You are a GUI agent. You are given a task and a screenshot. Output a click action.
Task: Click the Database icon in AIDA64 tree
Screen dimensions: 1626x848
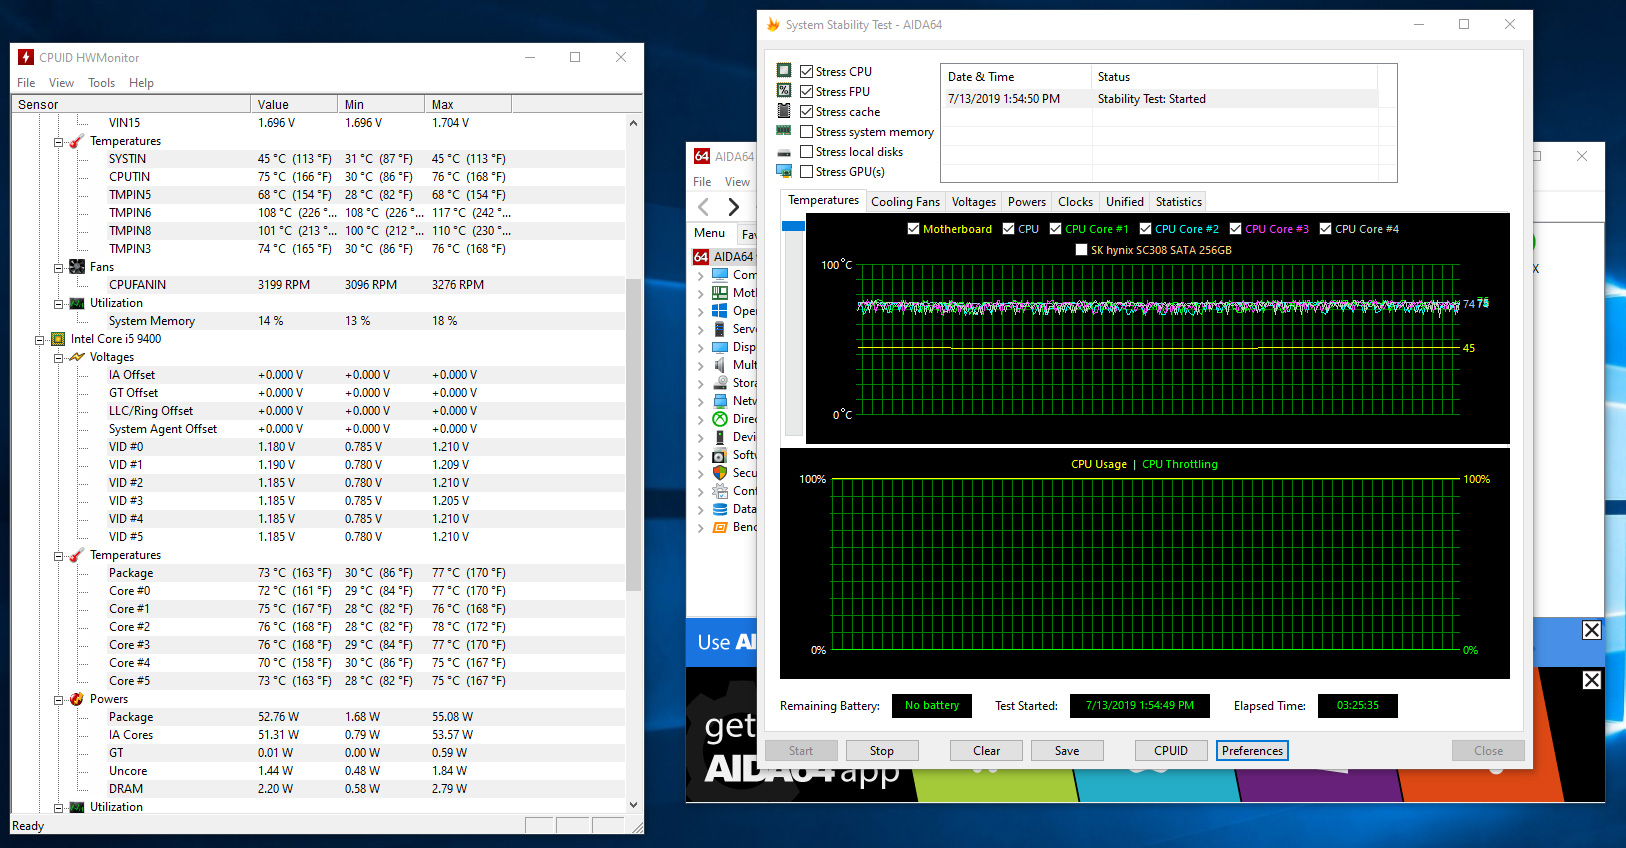point(720,509)
